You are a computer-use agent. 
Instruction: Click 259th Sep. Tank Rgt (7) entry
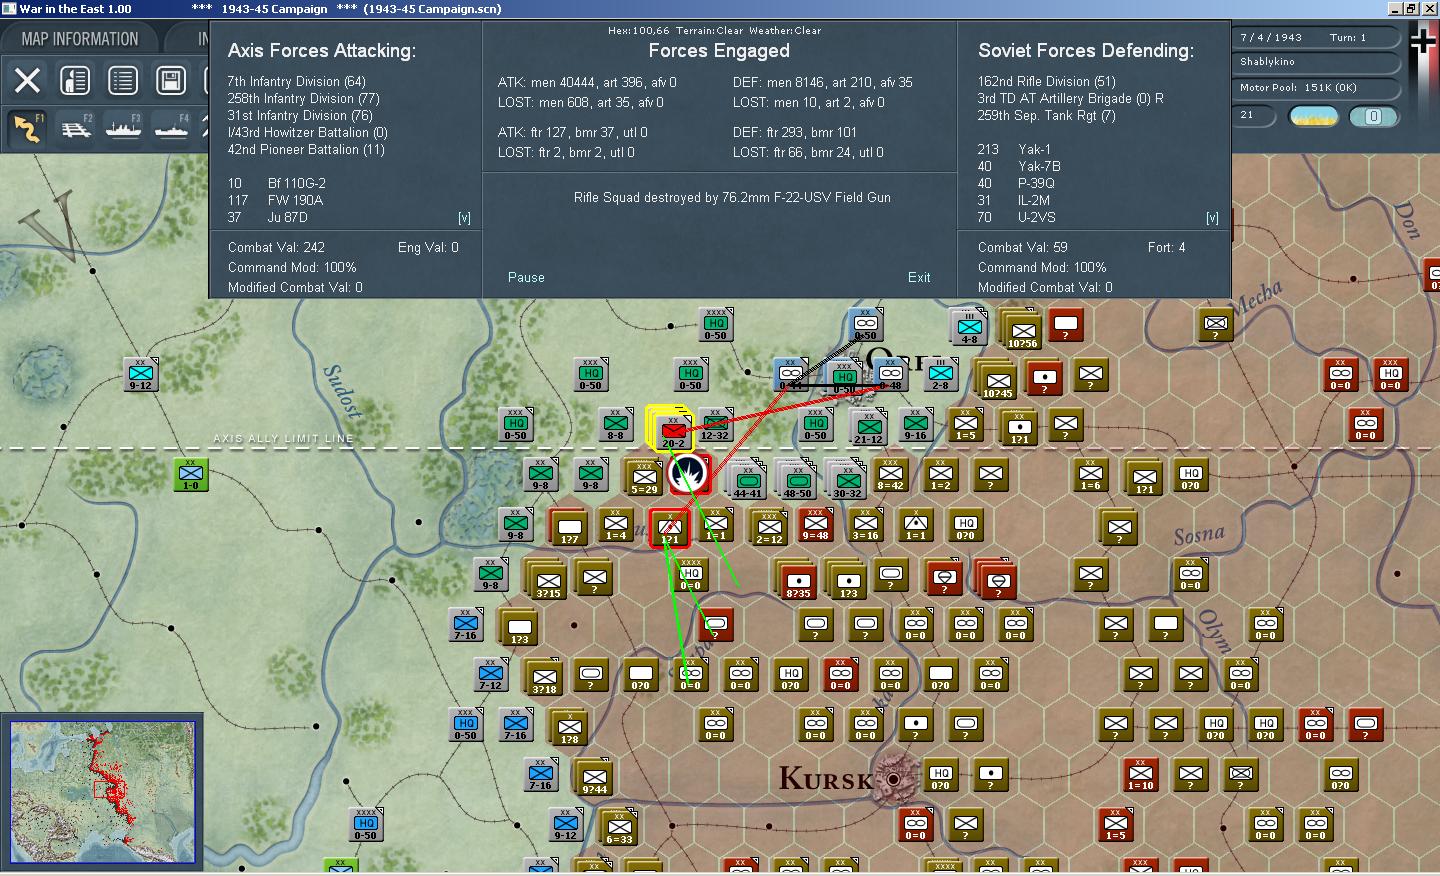pos(1046,115)
